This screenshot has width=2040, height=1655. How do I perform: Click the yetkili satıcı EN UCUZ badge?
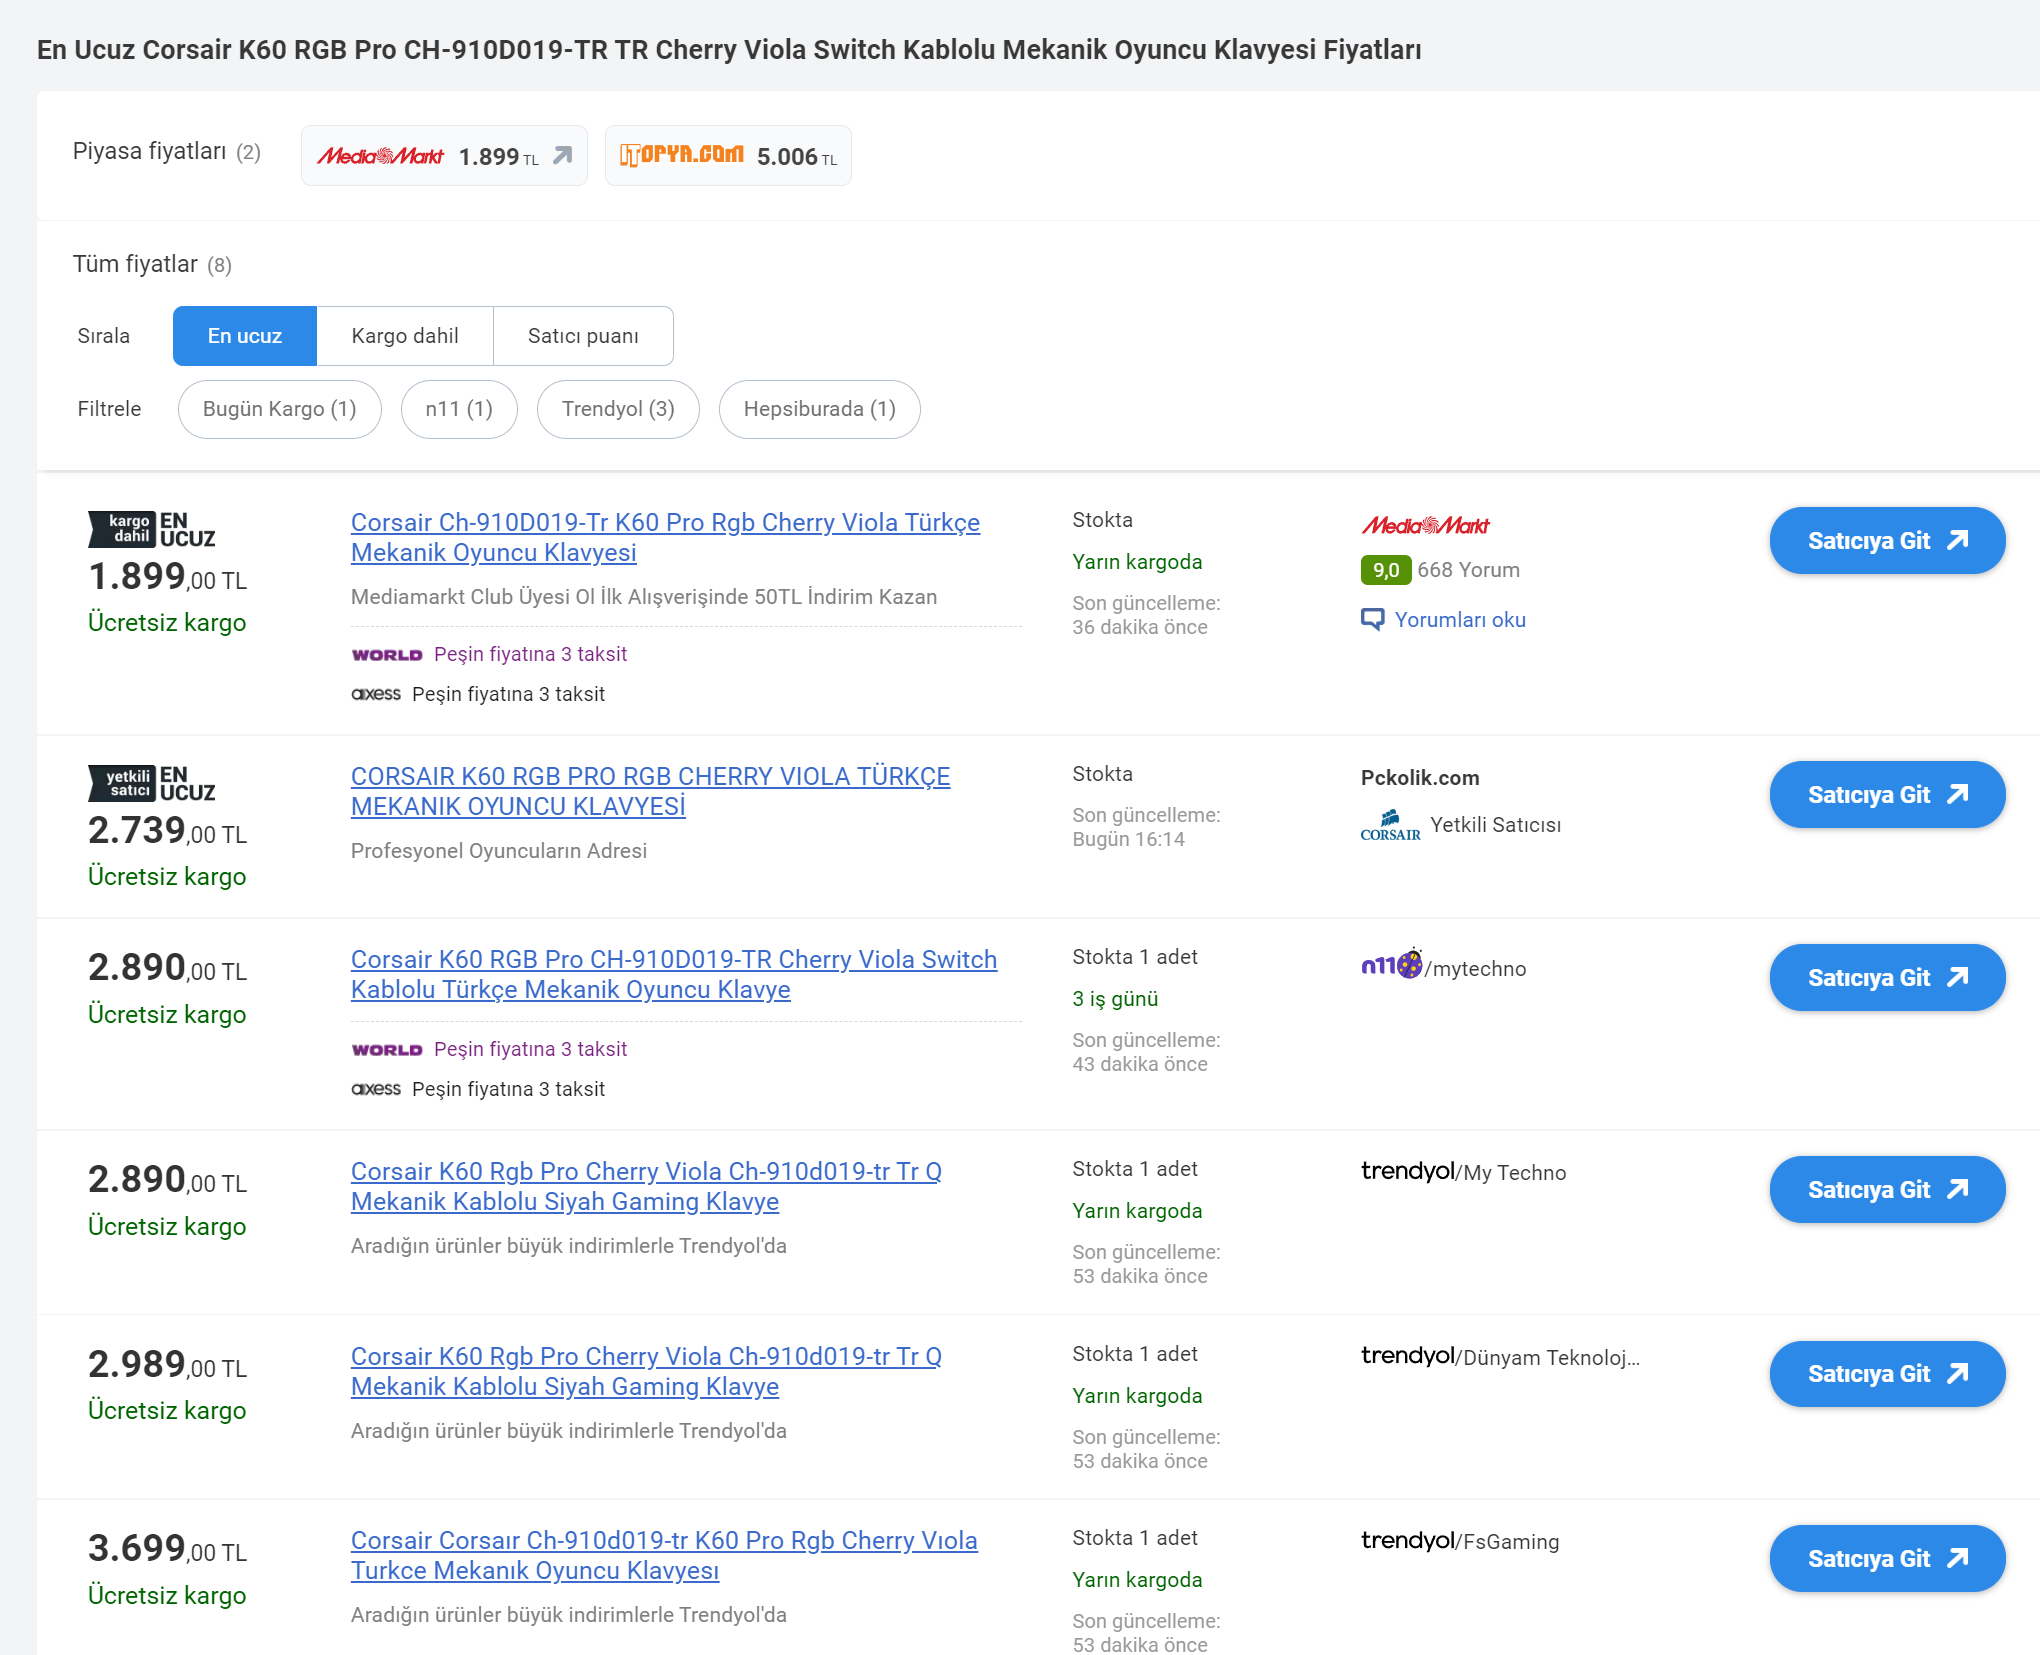pyautogui.click(x=152, y=783)
